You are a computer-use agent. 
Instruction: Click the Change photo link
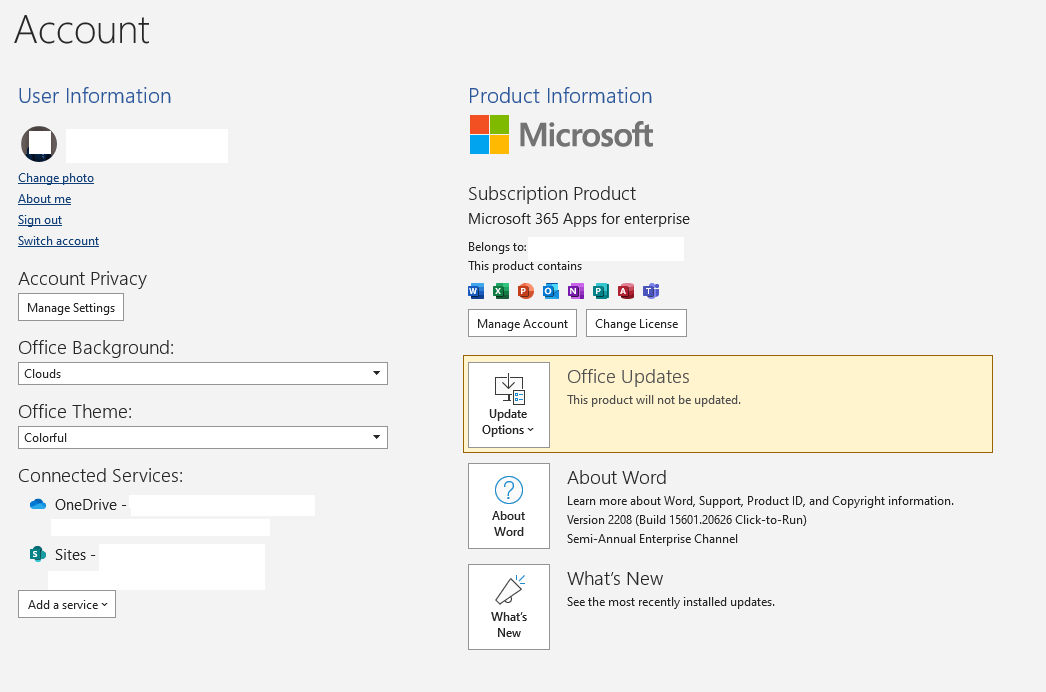click(56, 178)
